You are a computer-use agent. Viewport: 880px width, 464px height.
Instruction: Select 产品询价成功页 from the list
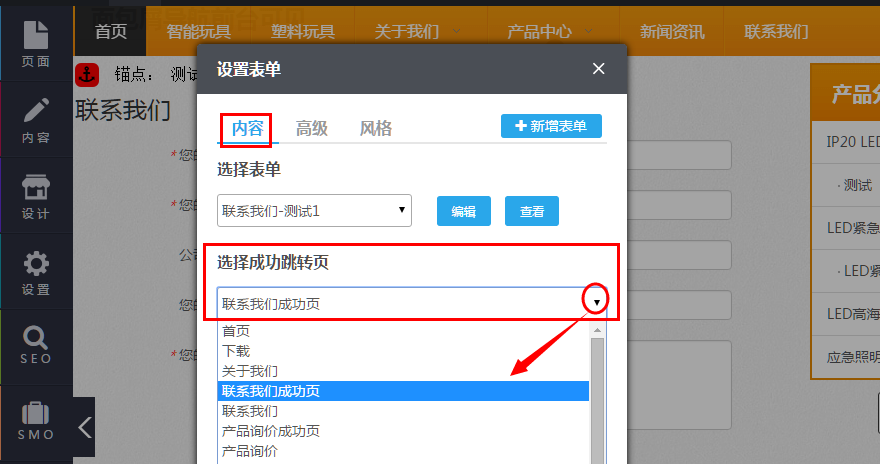point(271,431)
